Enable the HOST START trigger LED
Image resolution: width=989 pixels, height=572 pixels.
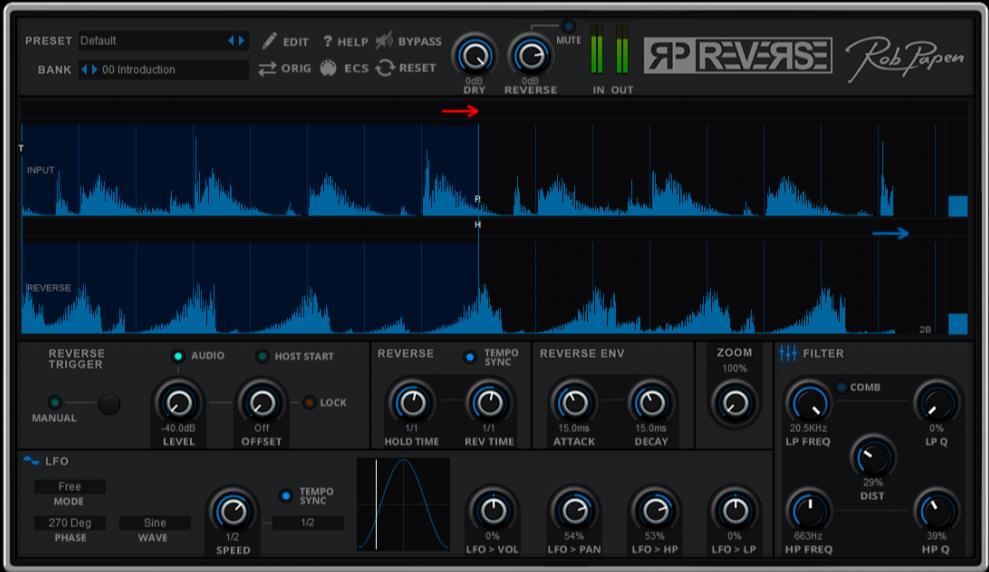[262, 356]
